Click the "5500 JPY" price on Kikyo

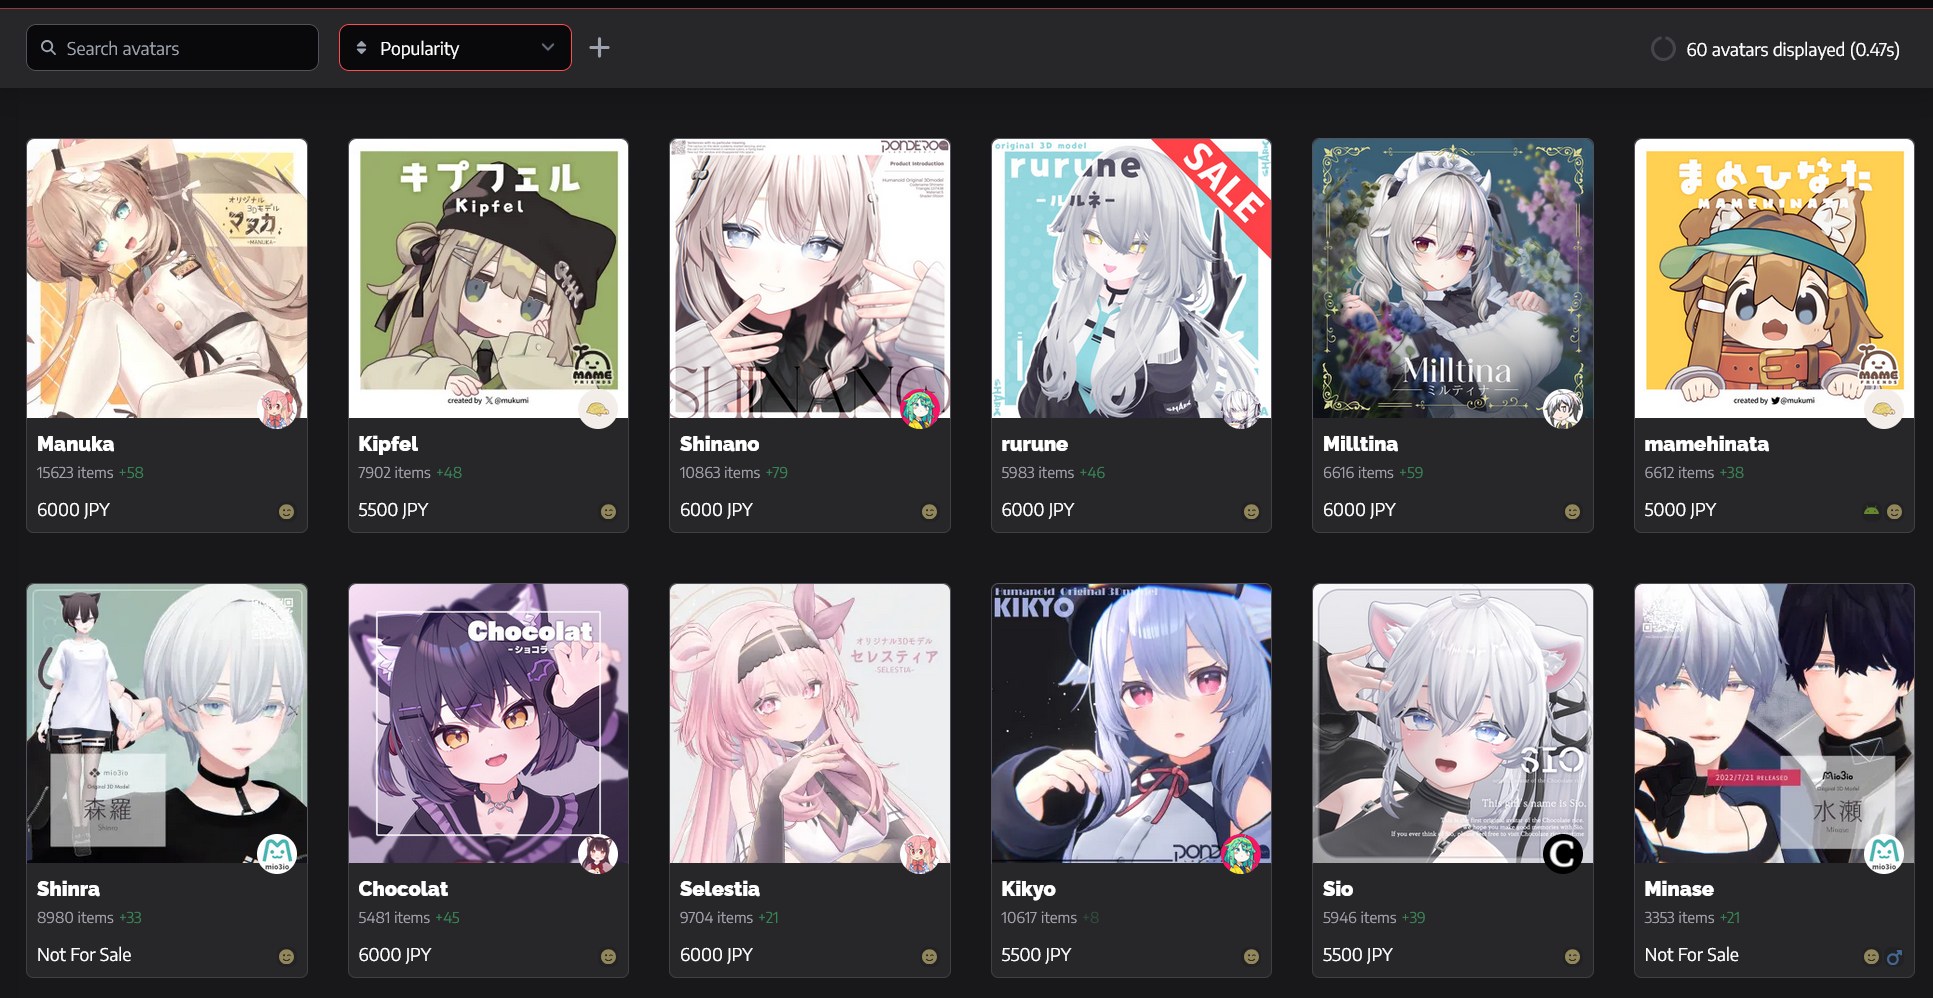coord(1036,955)
